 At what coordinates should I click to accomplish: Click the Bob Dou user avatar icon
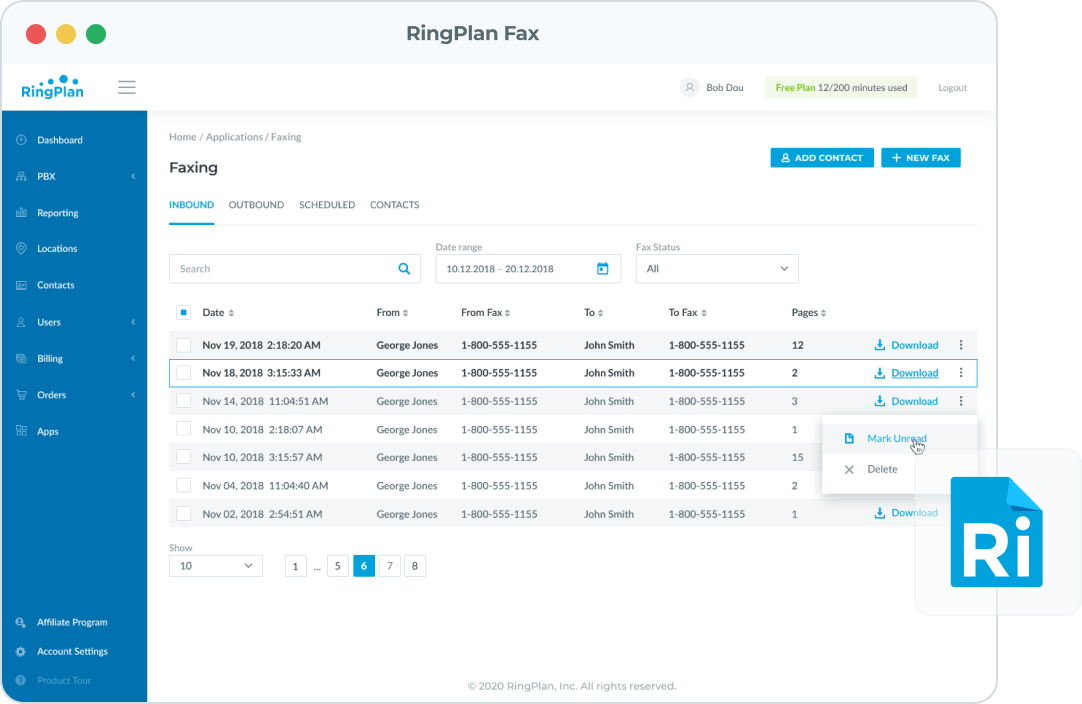click(689, 87)
